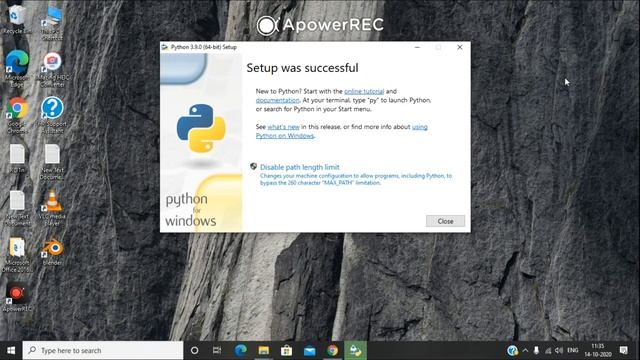Open File Explorer from the taskbar
The image size is (640, 360).
click(x=263, y=350)
